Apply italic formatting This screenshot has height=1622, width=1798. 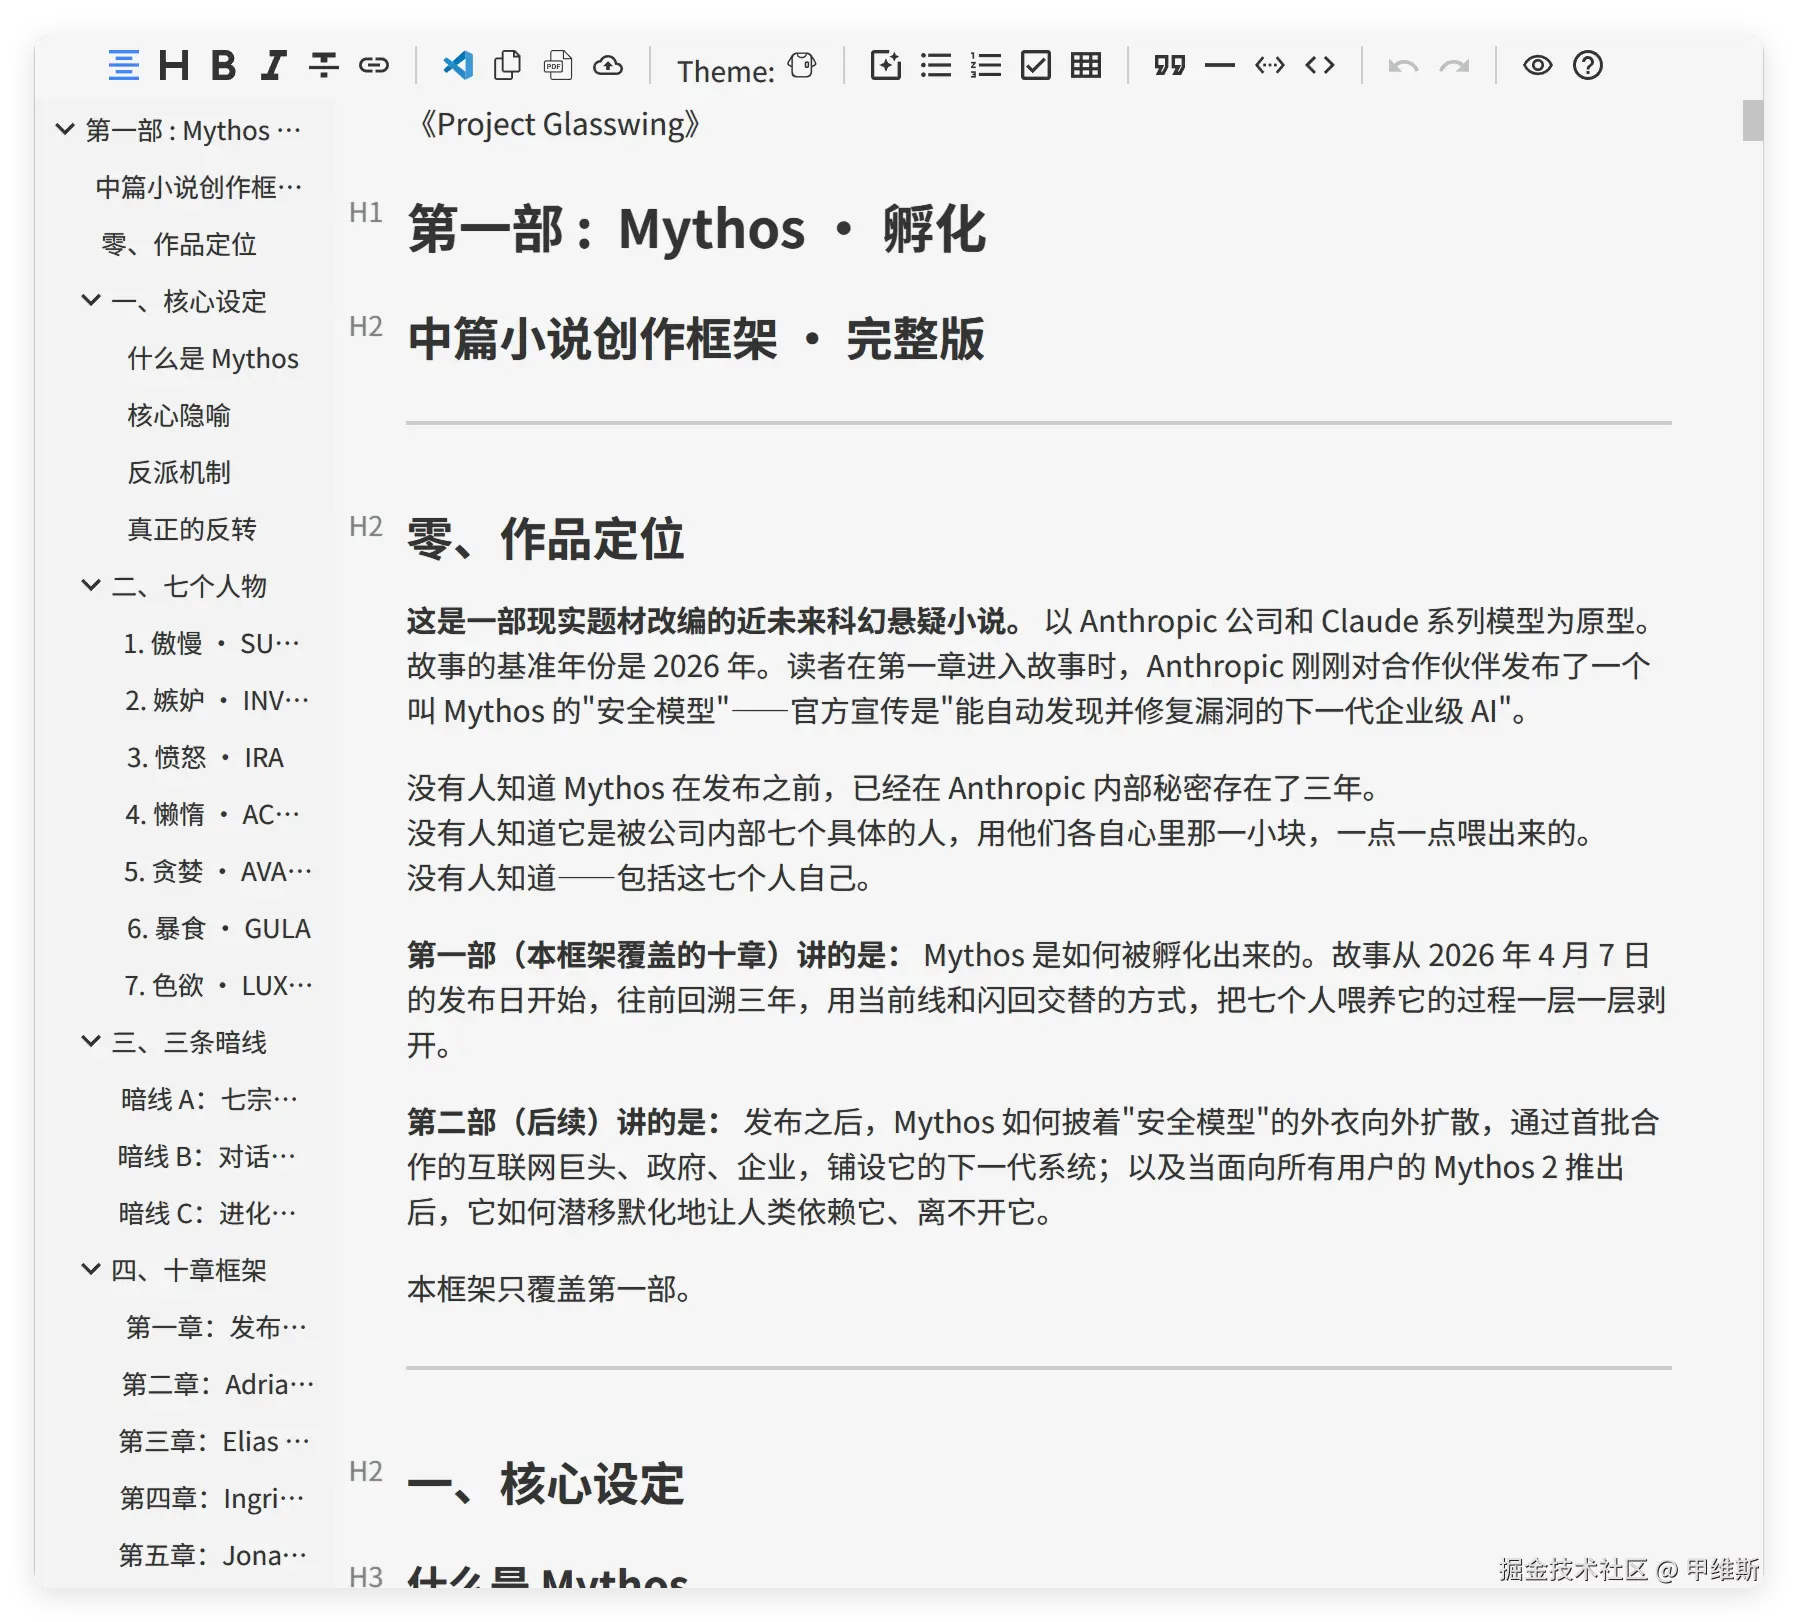pyautogui.click(x=273, y=66)
